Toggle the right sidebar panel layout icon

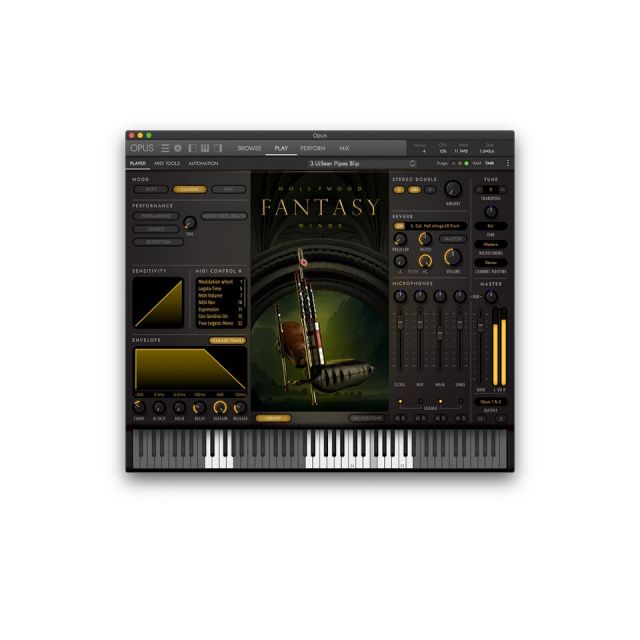218,148
